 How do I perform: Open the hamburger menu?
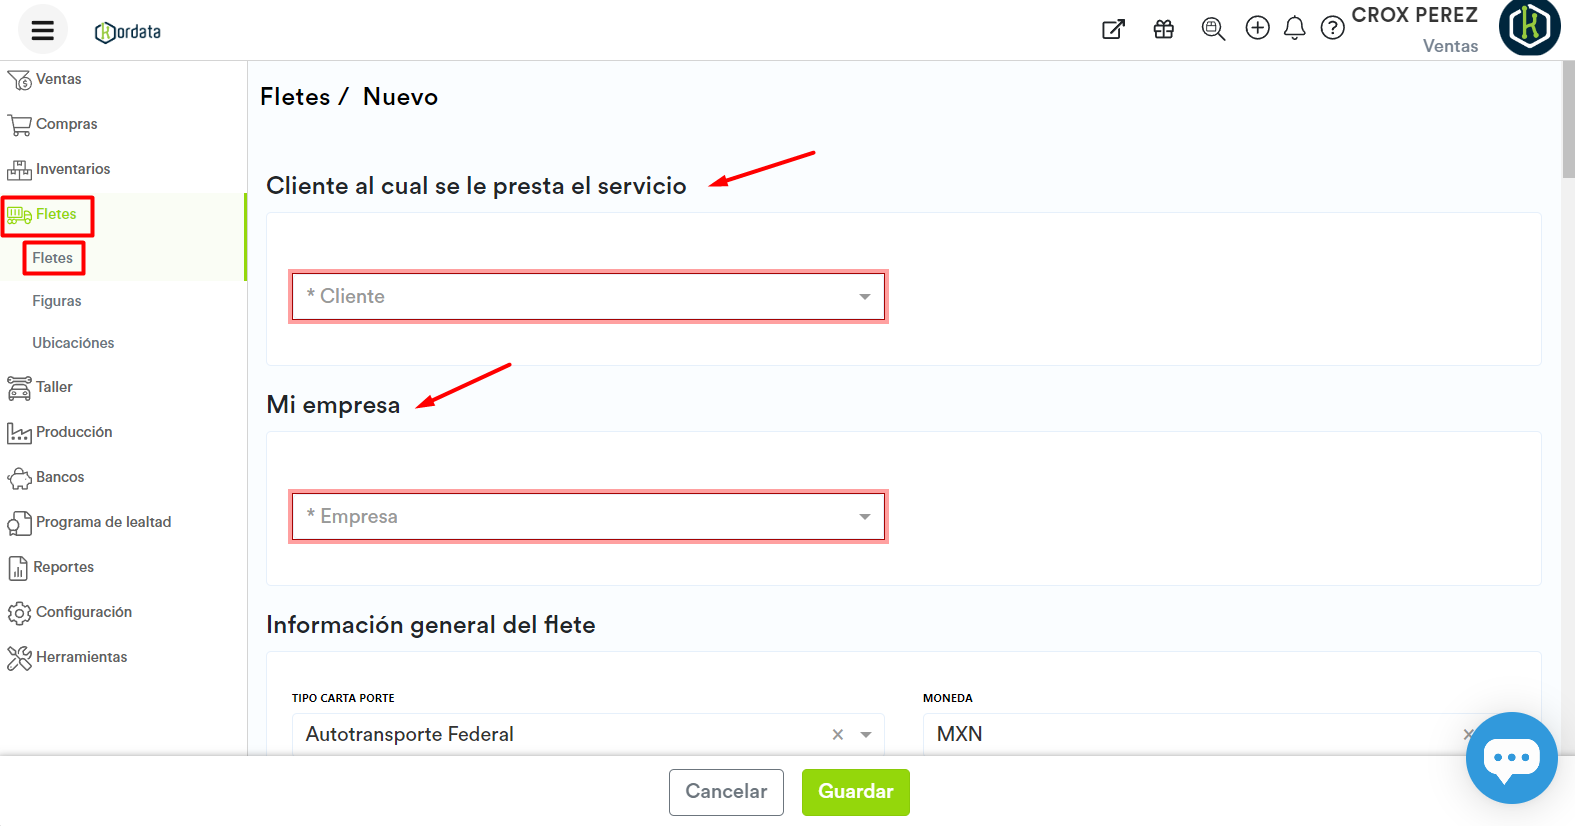[x=42, y=30]
